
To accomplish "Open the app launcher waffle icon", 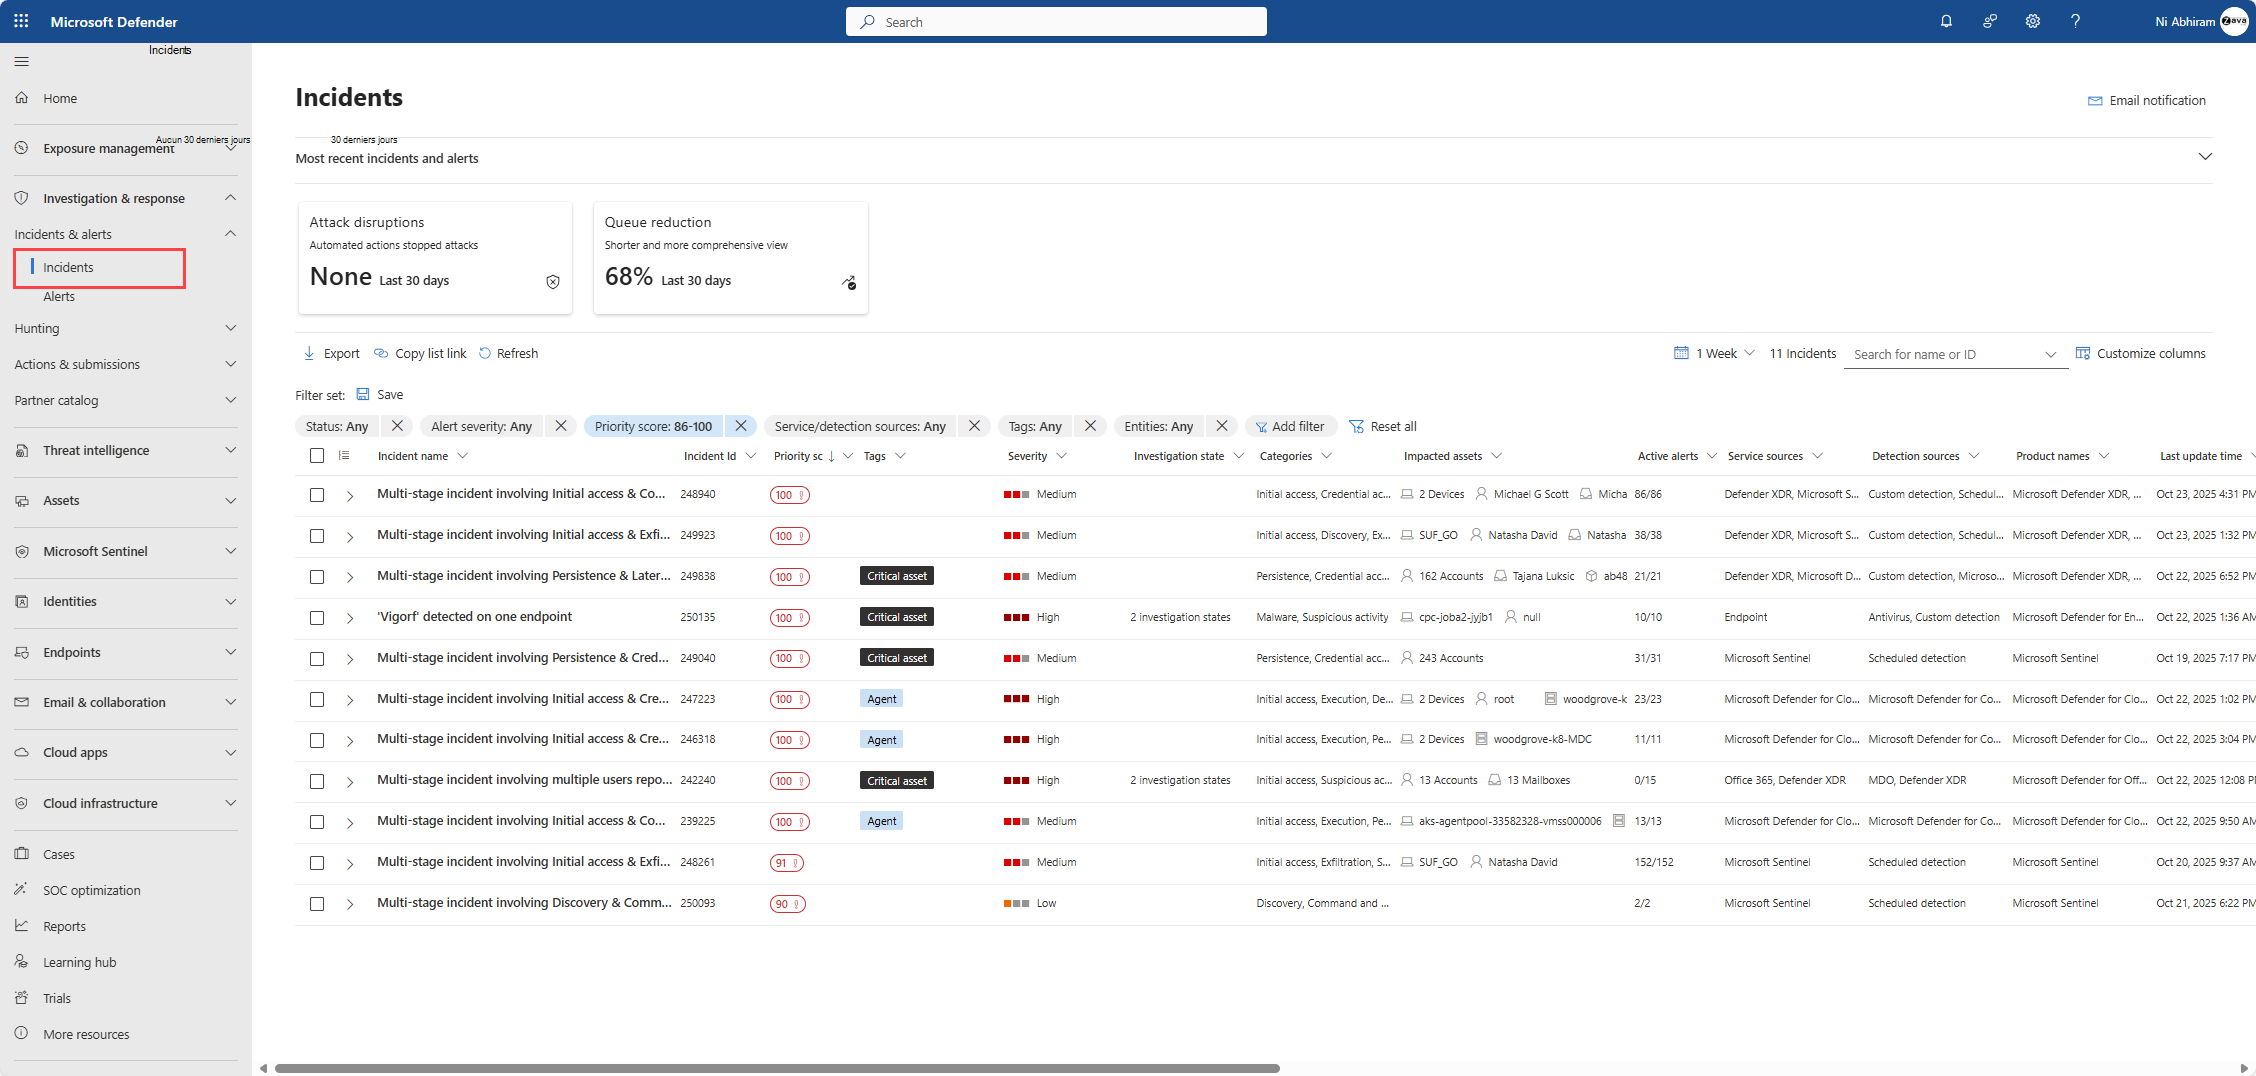I will click(x=21, y=21).
